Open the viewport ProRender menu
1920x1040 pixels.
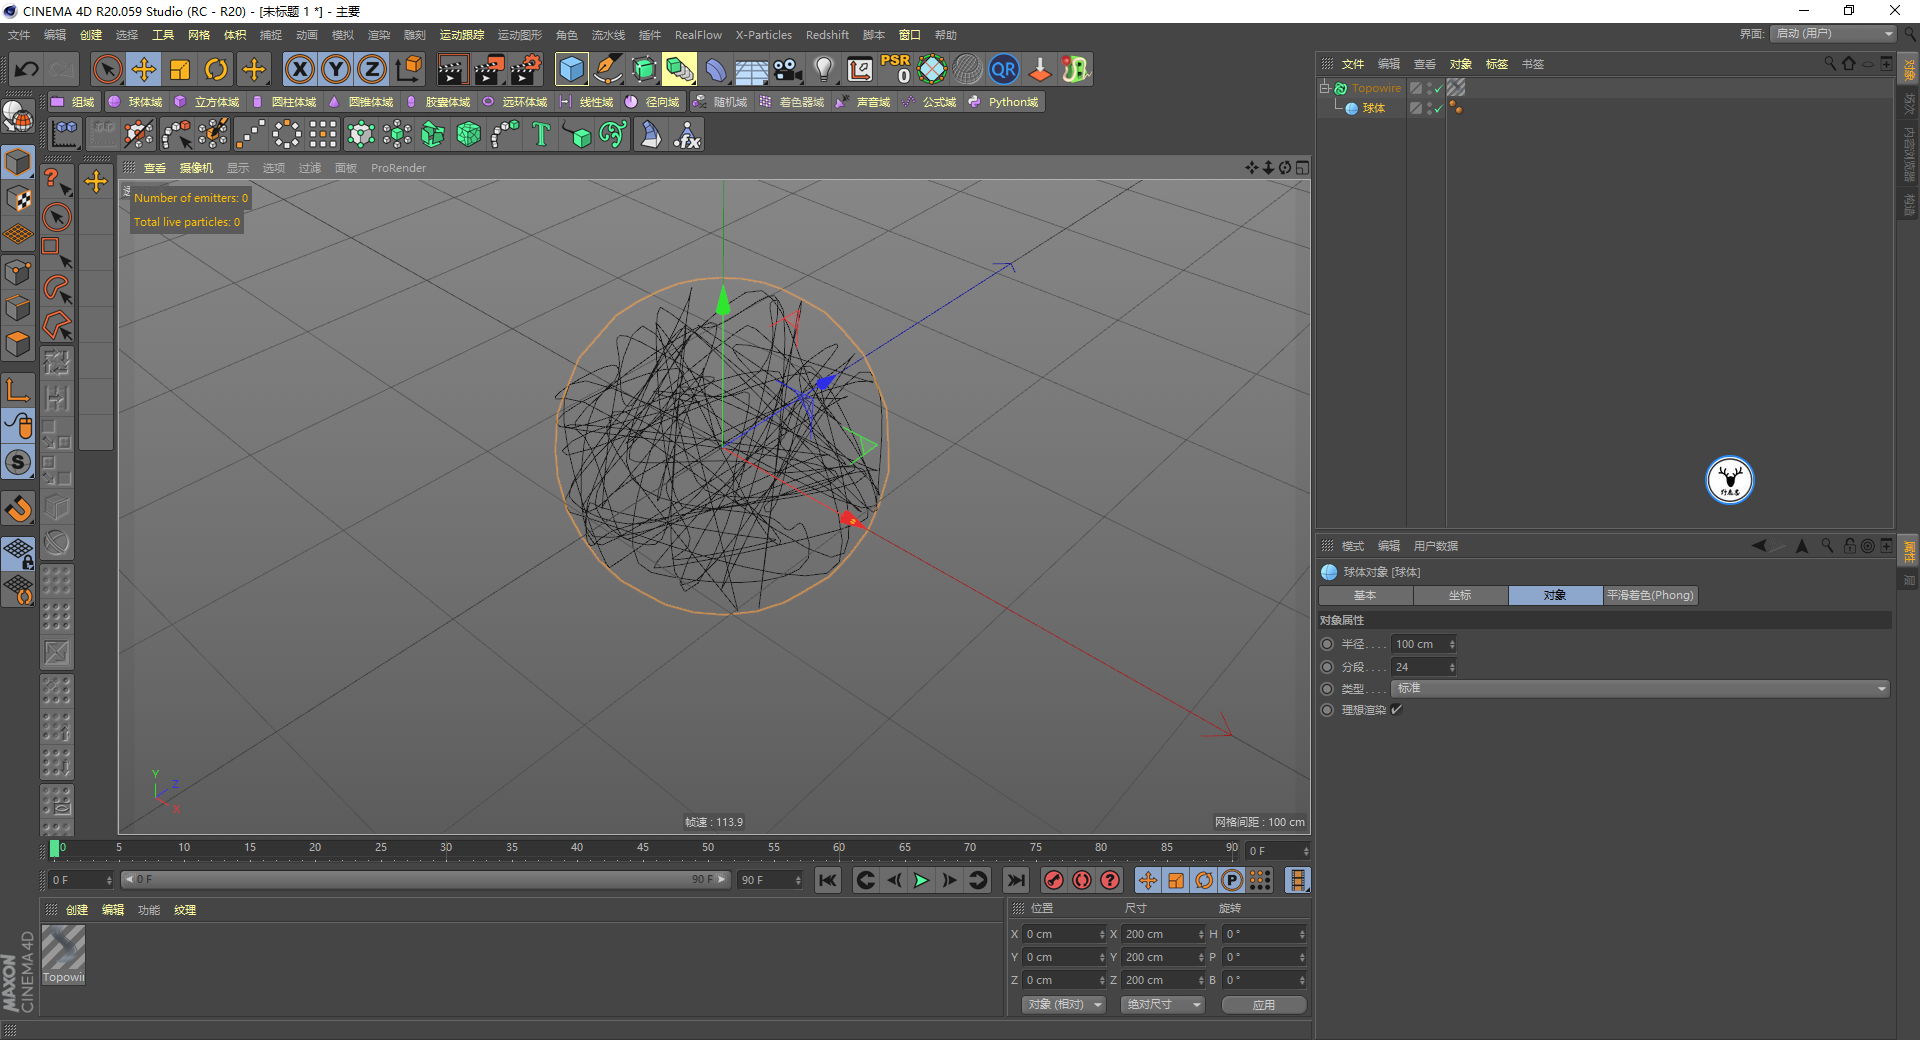[x=398, y=168]
